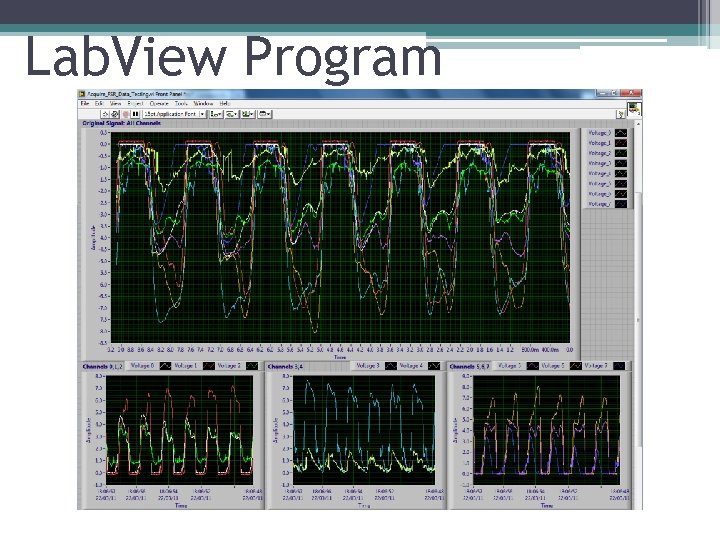Open the Edit menu
The height and width of the screenshot is (540, 720).
pos(99,103)
